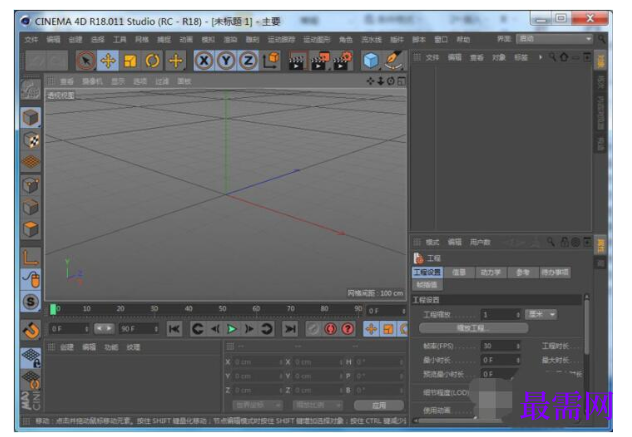Toggle Tweak mode mouse icon
This screenshot has height=437, width=632.
[x=31, y=279]
